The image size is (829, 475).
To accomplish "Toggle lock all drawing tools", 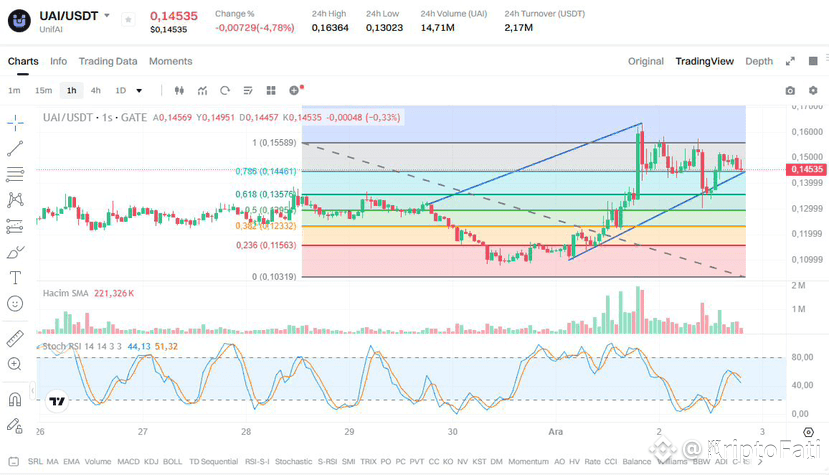I will point(15,425).
